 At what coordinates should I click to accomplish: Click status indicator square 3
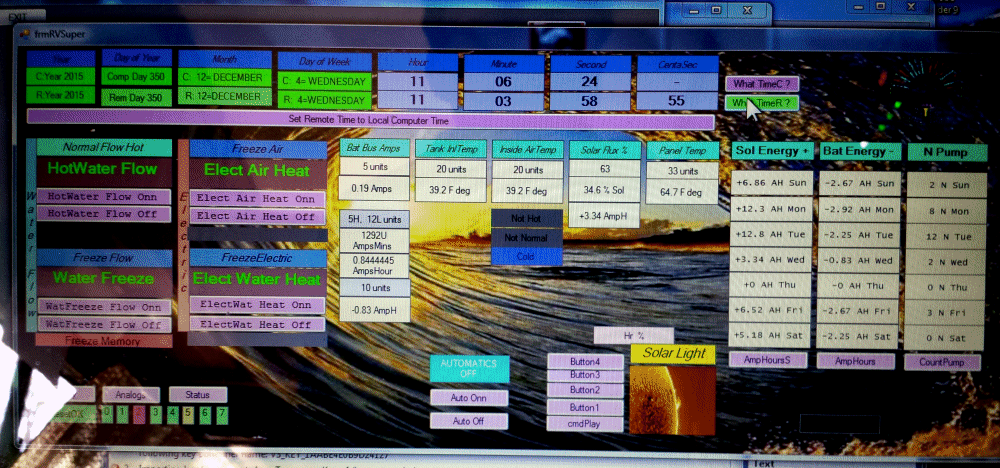(x=156, y=415)
